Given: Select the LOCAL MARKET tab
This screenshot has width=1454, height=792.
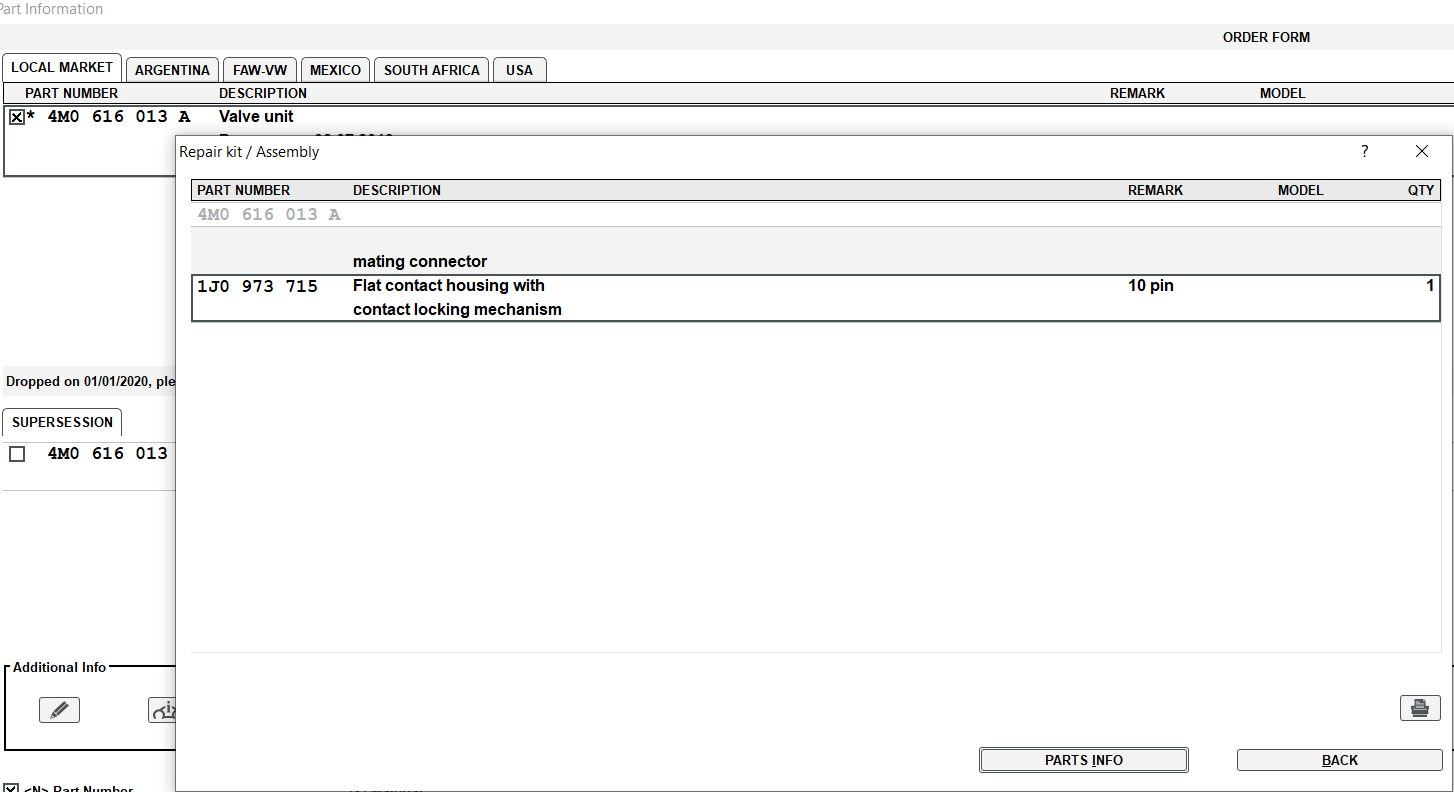Looking at the screenshot, I should (x=62, y=68).
